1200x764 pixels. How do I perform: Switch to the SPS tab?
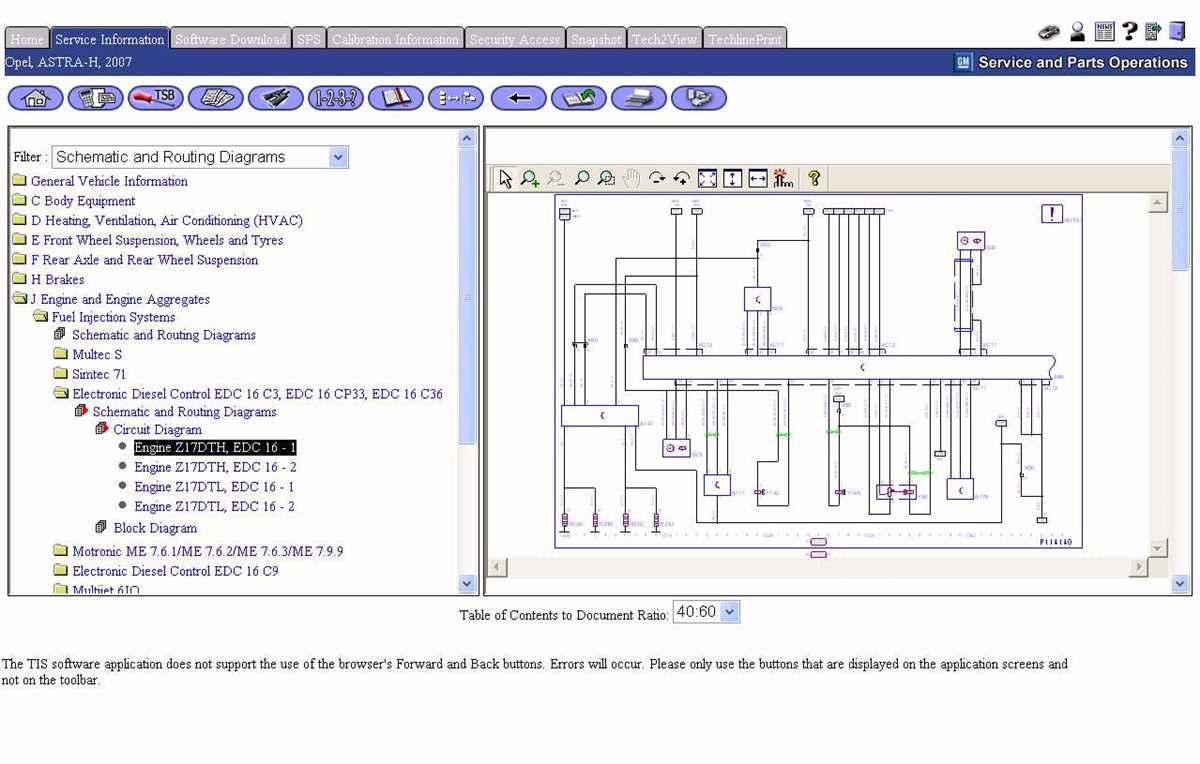[308, 38]
